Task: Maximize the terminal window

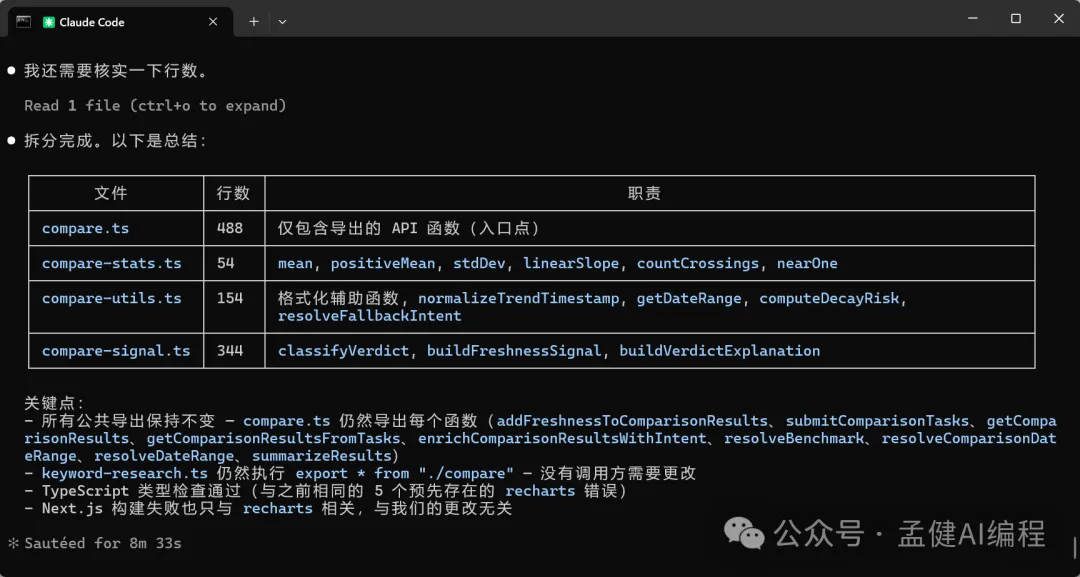Action: (x=1015, y=19)
